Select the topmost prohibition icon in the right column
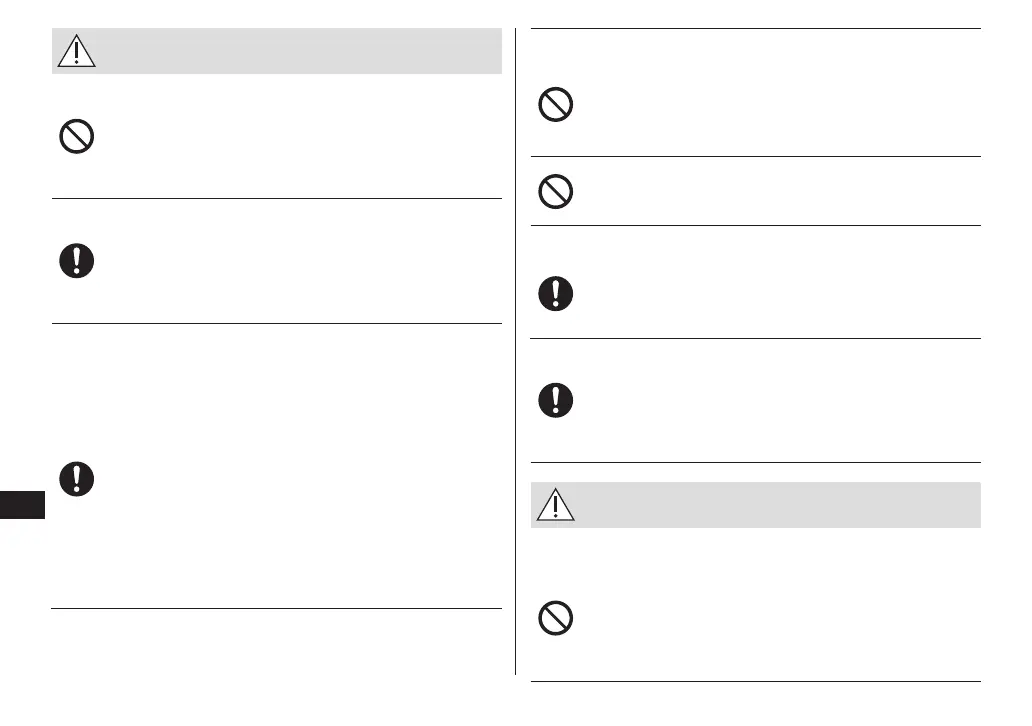This screenshot has height=726, width=1032. [555, 105]
